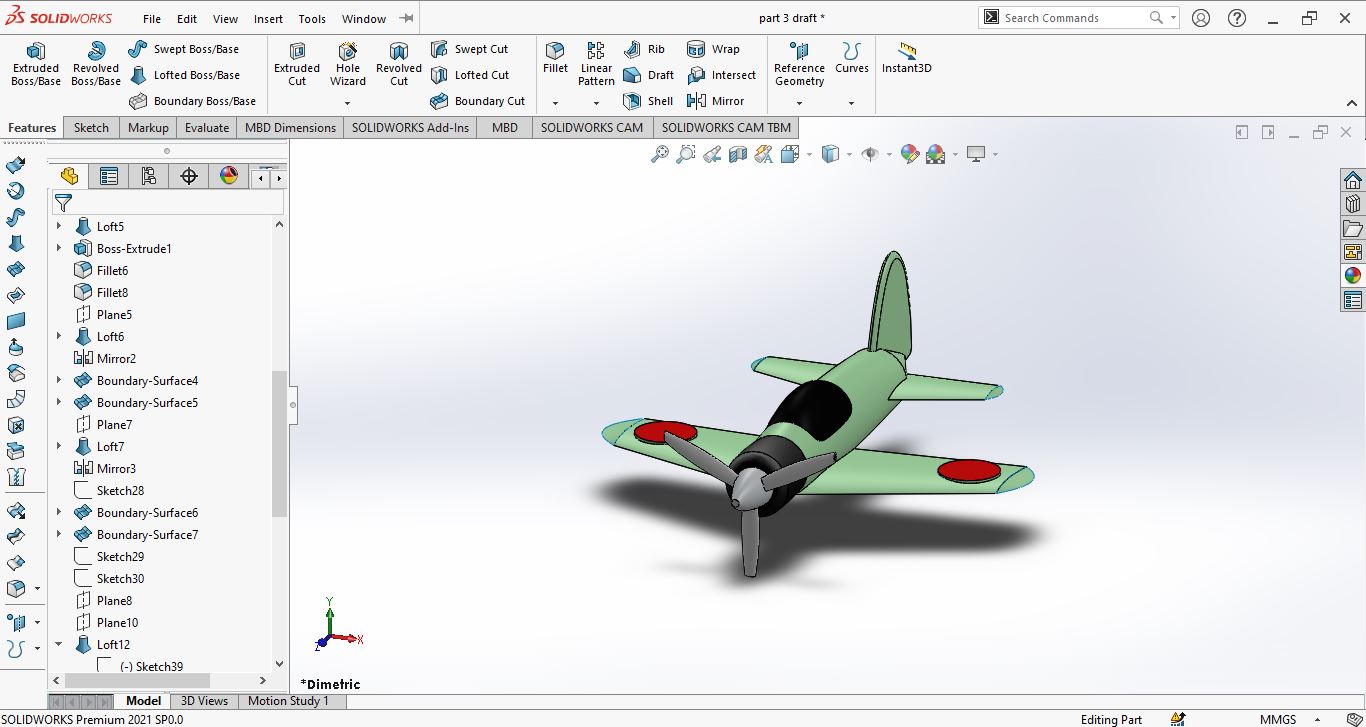The image size is (1366, 727).
Task: Choose the Draft feature
Action: (648, 75)
